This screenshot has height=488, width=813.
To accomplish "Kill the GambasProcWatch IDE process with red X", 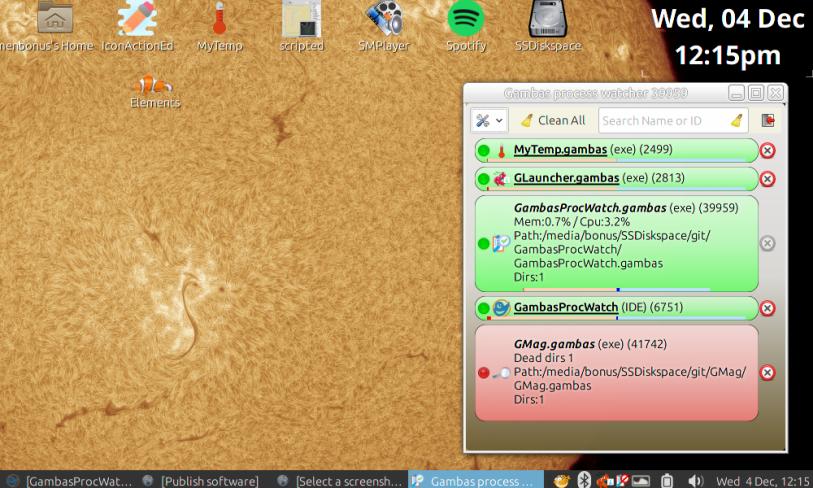I will coord(767,308).
